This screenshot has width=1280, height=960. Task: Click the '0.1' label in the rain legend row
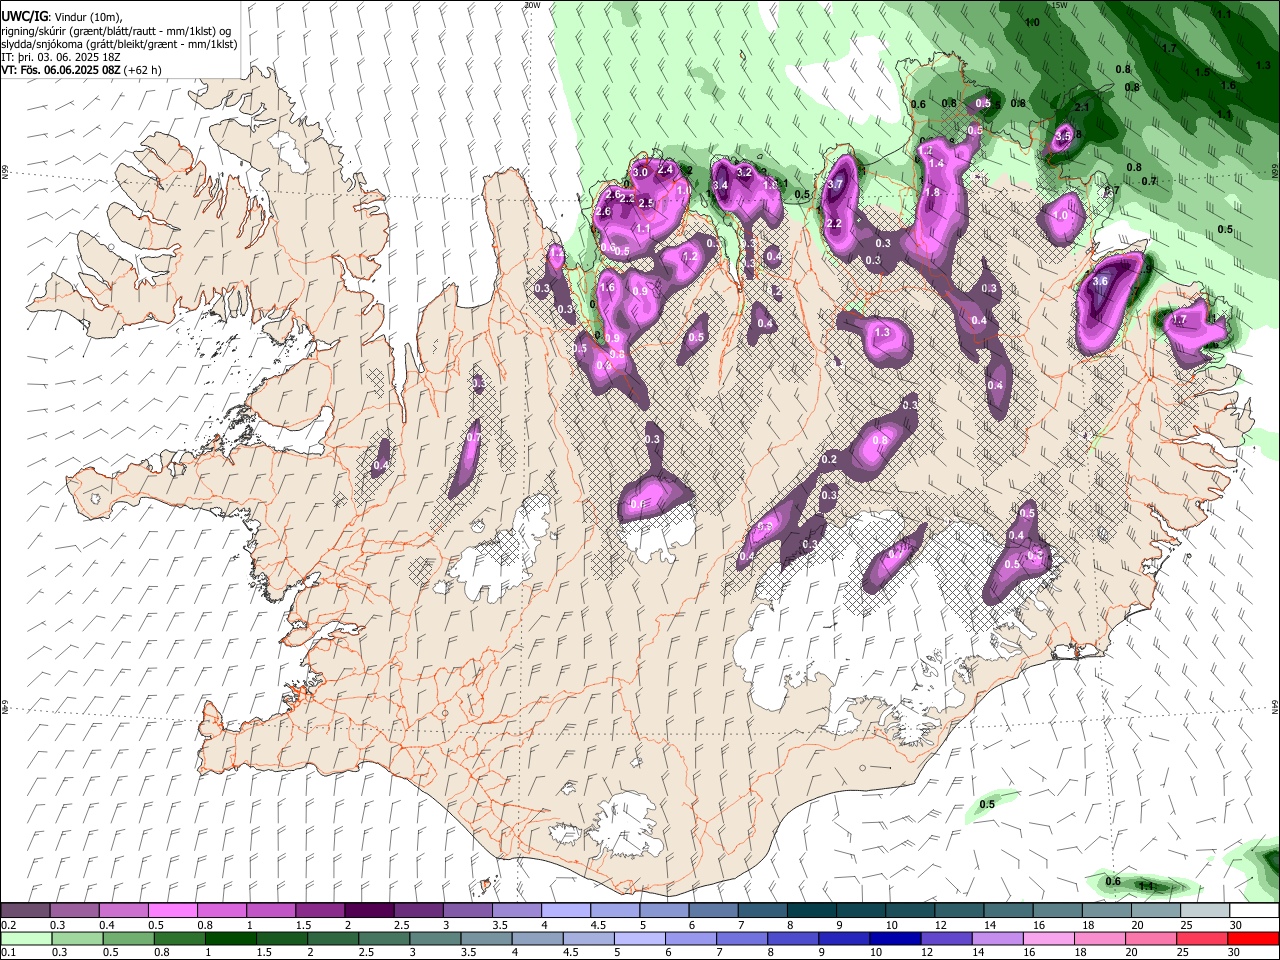pyautogui.click(x=8, y=952)
